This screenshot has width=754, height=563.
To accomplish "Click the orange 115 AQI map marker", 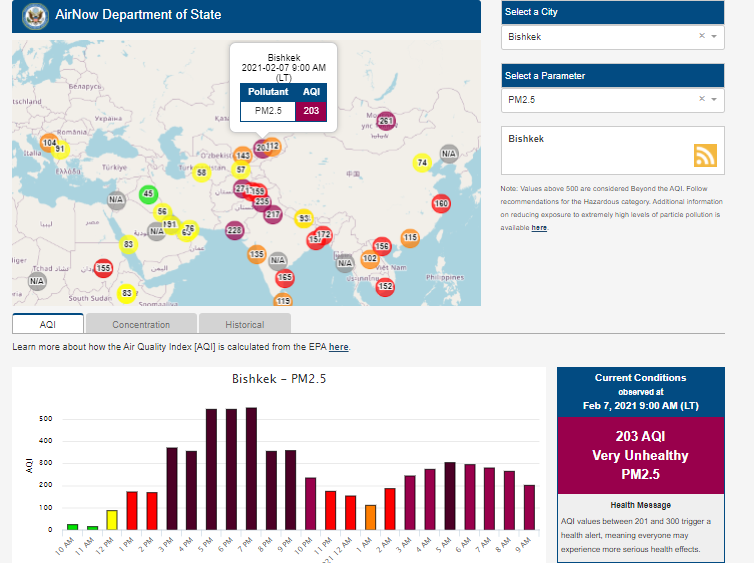I will (410, 238).
